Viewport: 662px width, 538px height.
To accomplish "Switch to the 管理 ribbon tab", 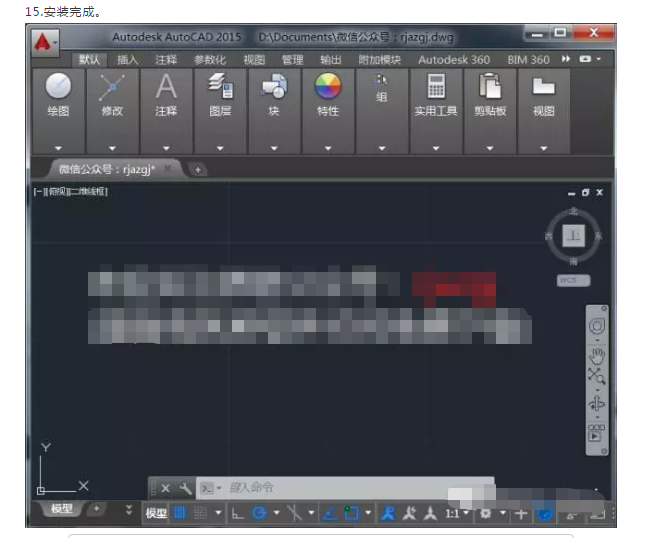I will [292, 60].
